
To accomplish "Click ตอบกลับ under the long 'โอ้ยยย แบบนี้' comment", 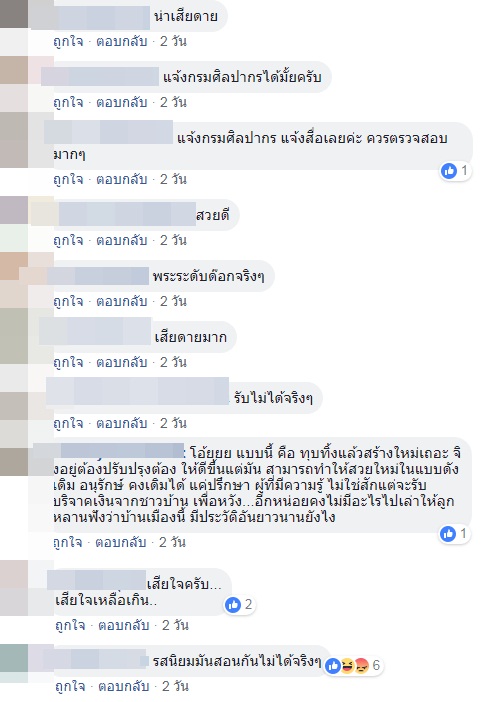I will (x=121, y=542).
